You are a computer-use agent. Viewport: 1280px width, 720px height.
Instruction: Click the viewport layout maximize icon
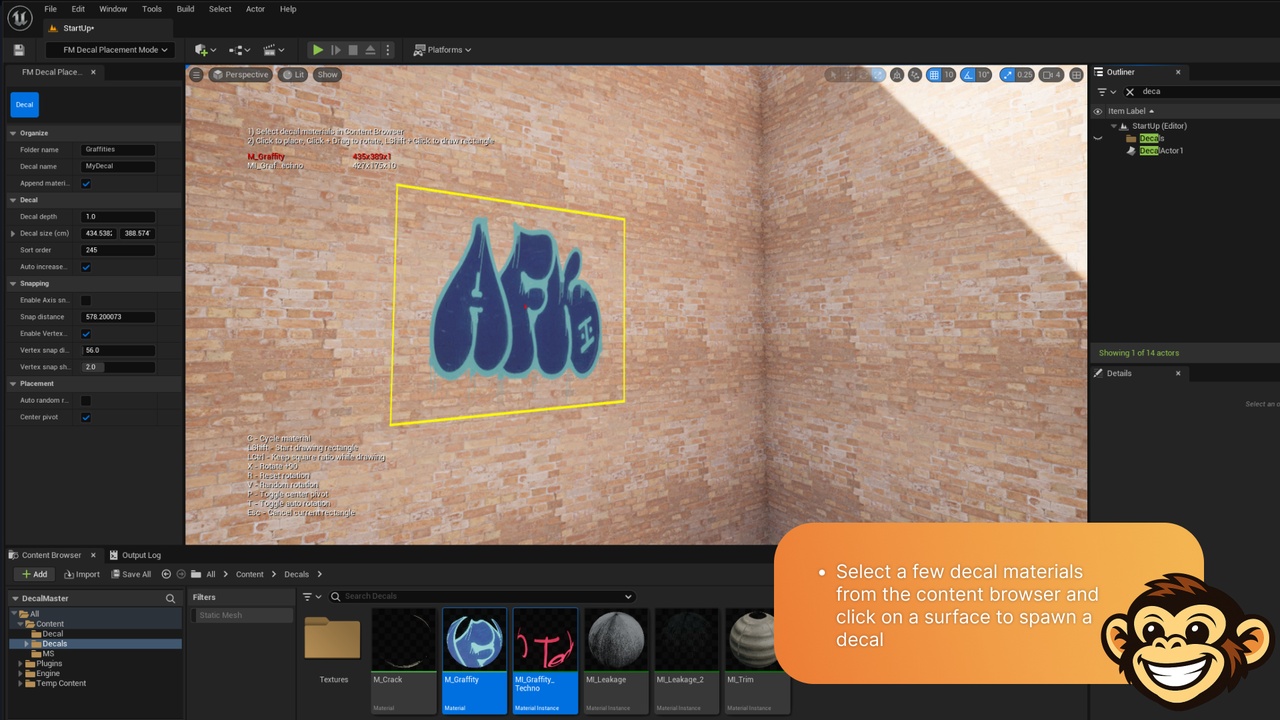tap(1077, 75)
